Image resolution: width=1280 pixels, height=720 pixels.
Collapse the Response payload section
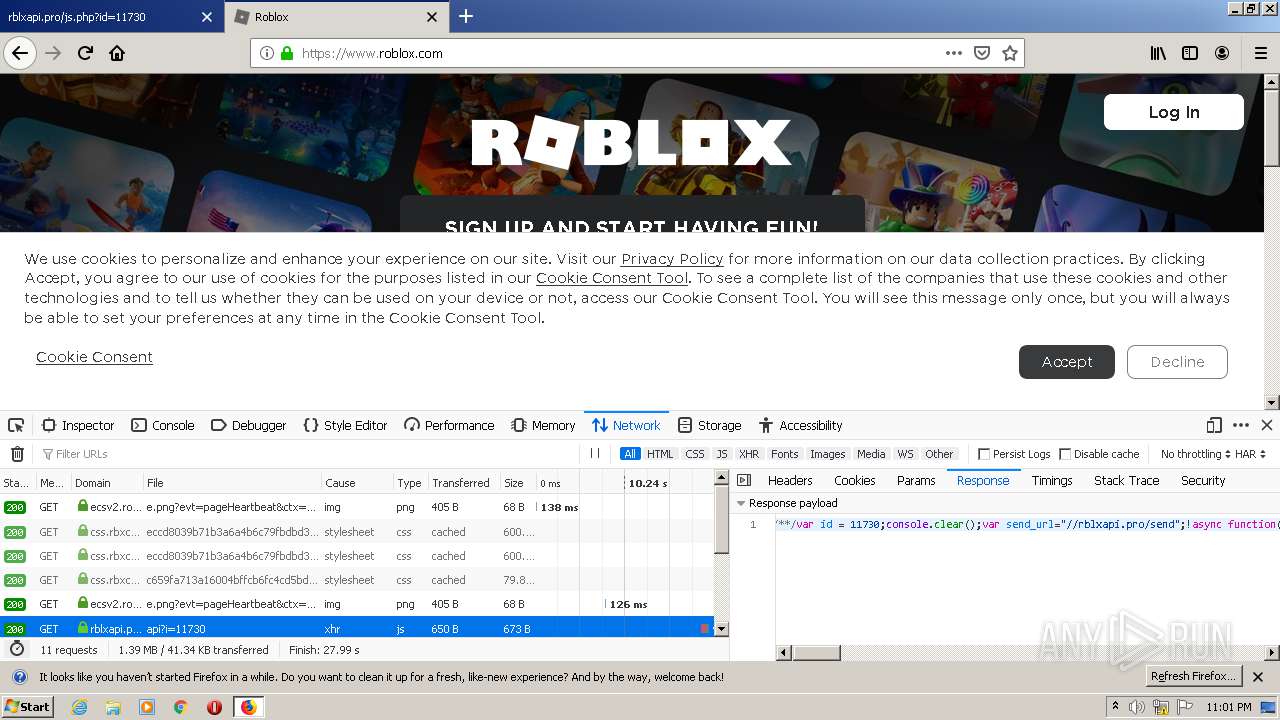tap(741, 503)
